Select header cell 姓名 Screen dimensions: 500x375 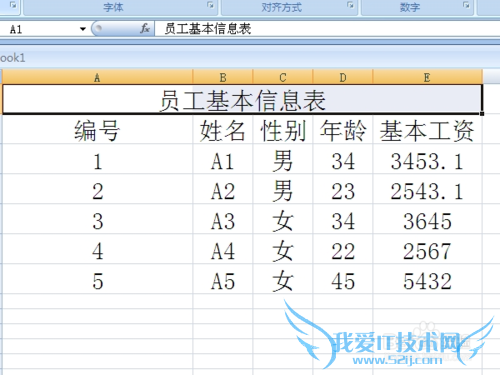point(223,129)
